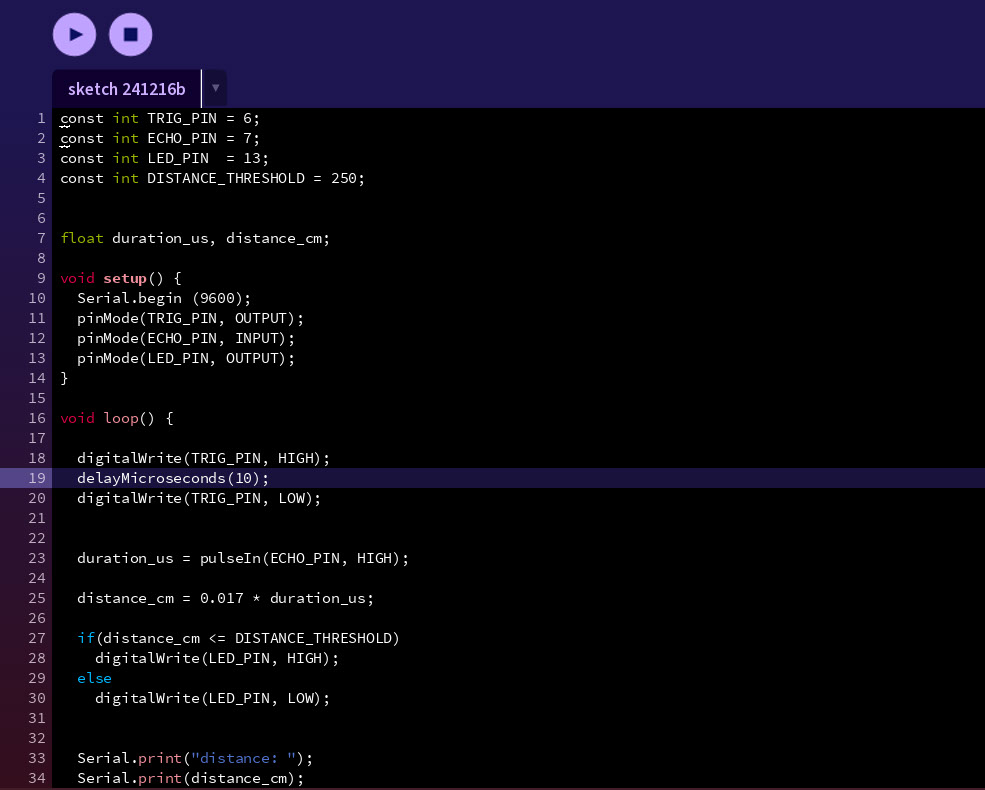This screenshot has height=790, width=985.
Task: Click the void loop() line
Action: (117, 418)
